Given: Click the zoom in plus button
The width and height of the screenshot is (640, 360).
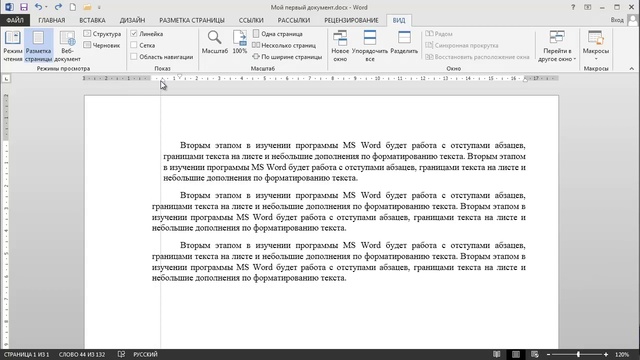Looking at the screenshot, I should [606, 355].
